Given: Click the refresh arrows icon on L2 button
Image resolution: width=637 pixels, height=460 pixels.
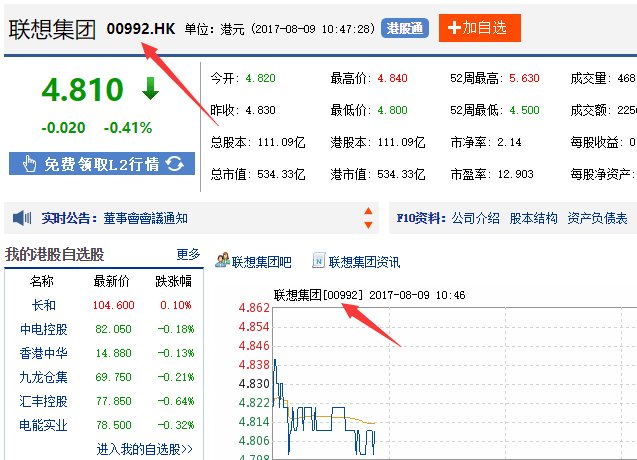Looking at the screenshot, I should pos(175,164).
